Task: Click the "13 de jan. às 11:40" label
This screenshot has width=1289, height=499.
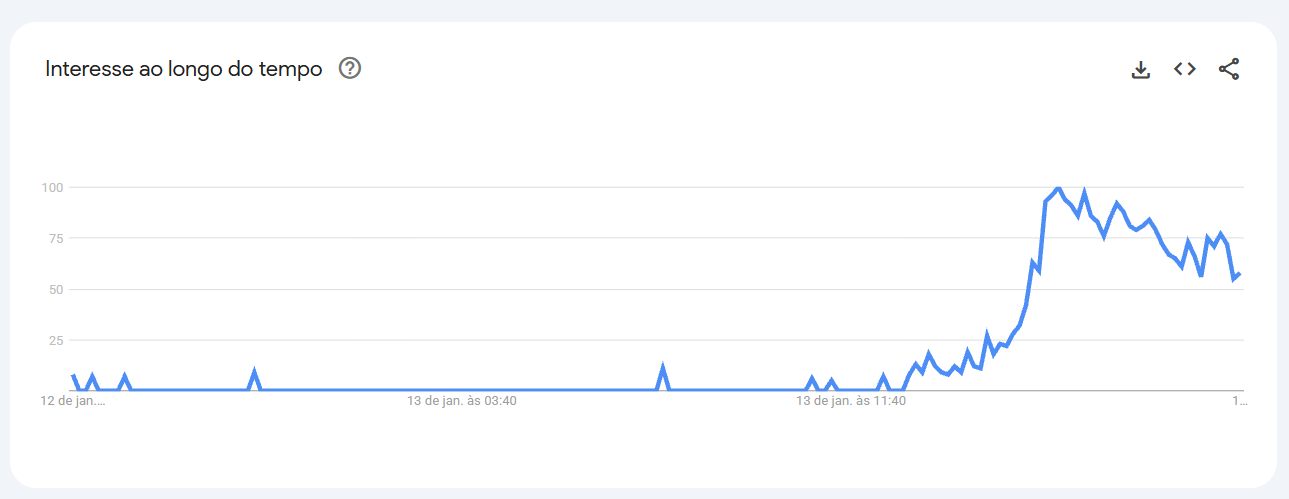Action: coord(851,401)
